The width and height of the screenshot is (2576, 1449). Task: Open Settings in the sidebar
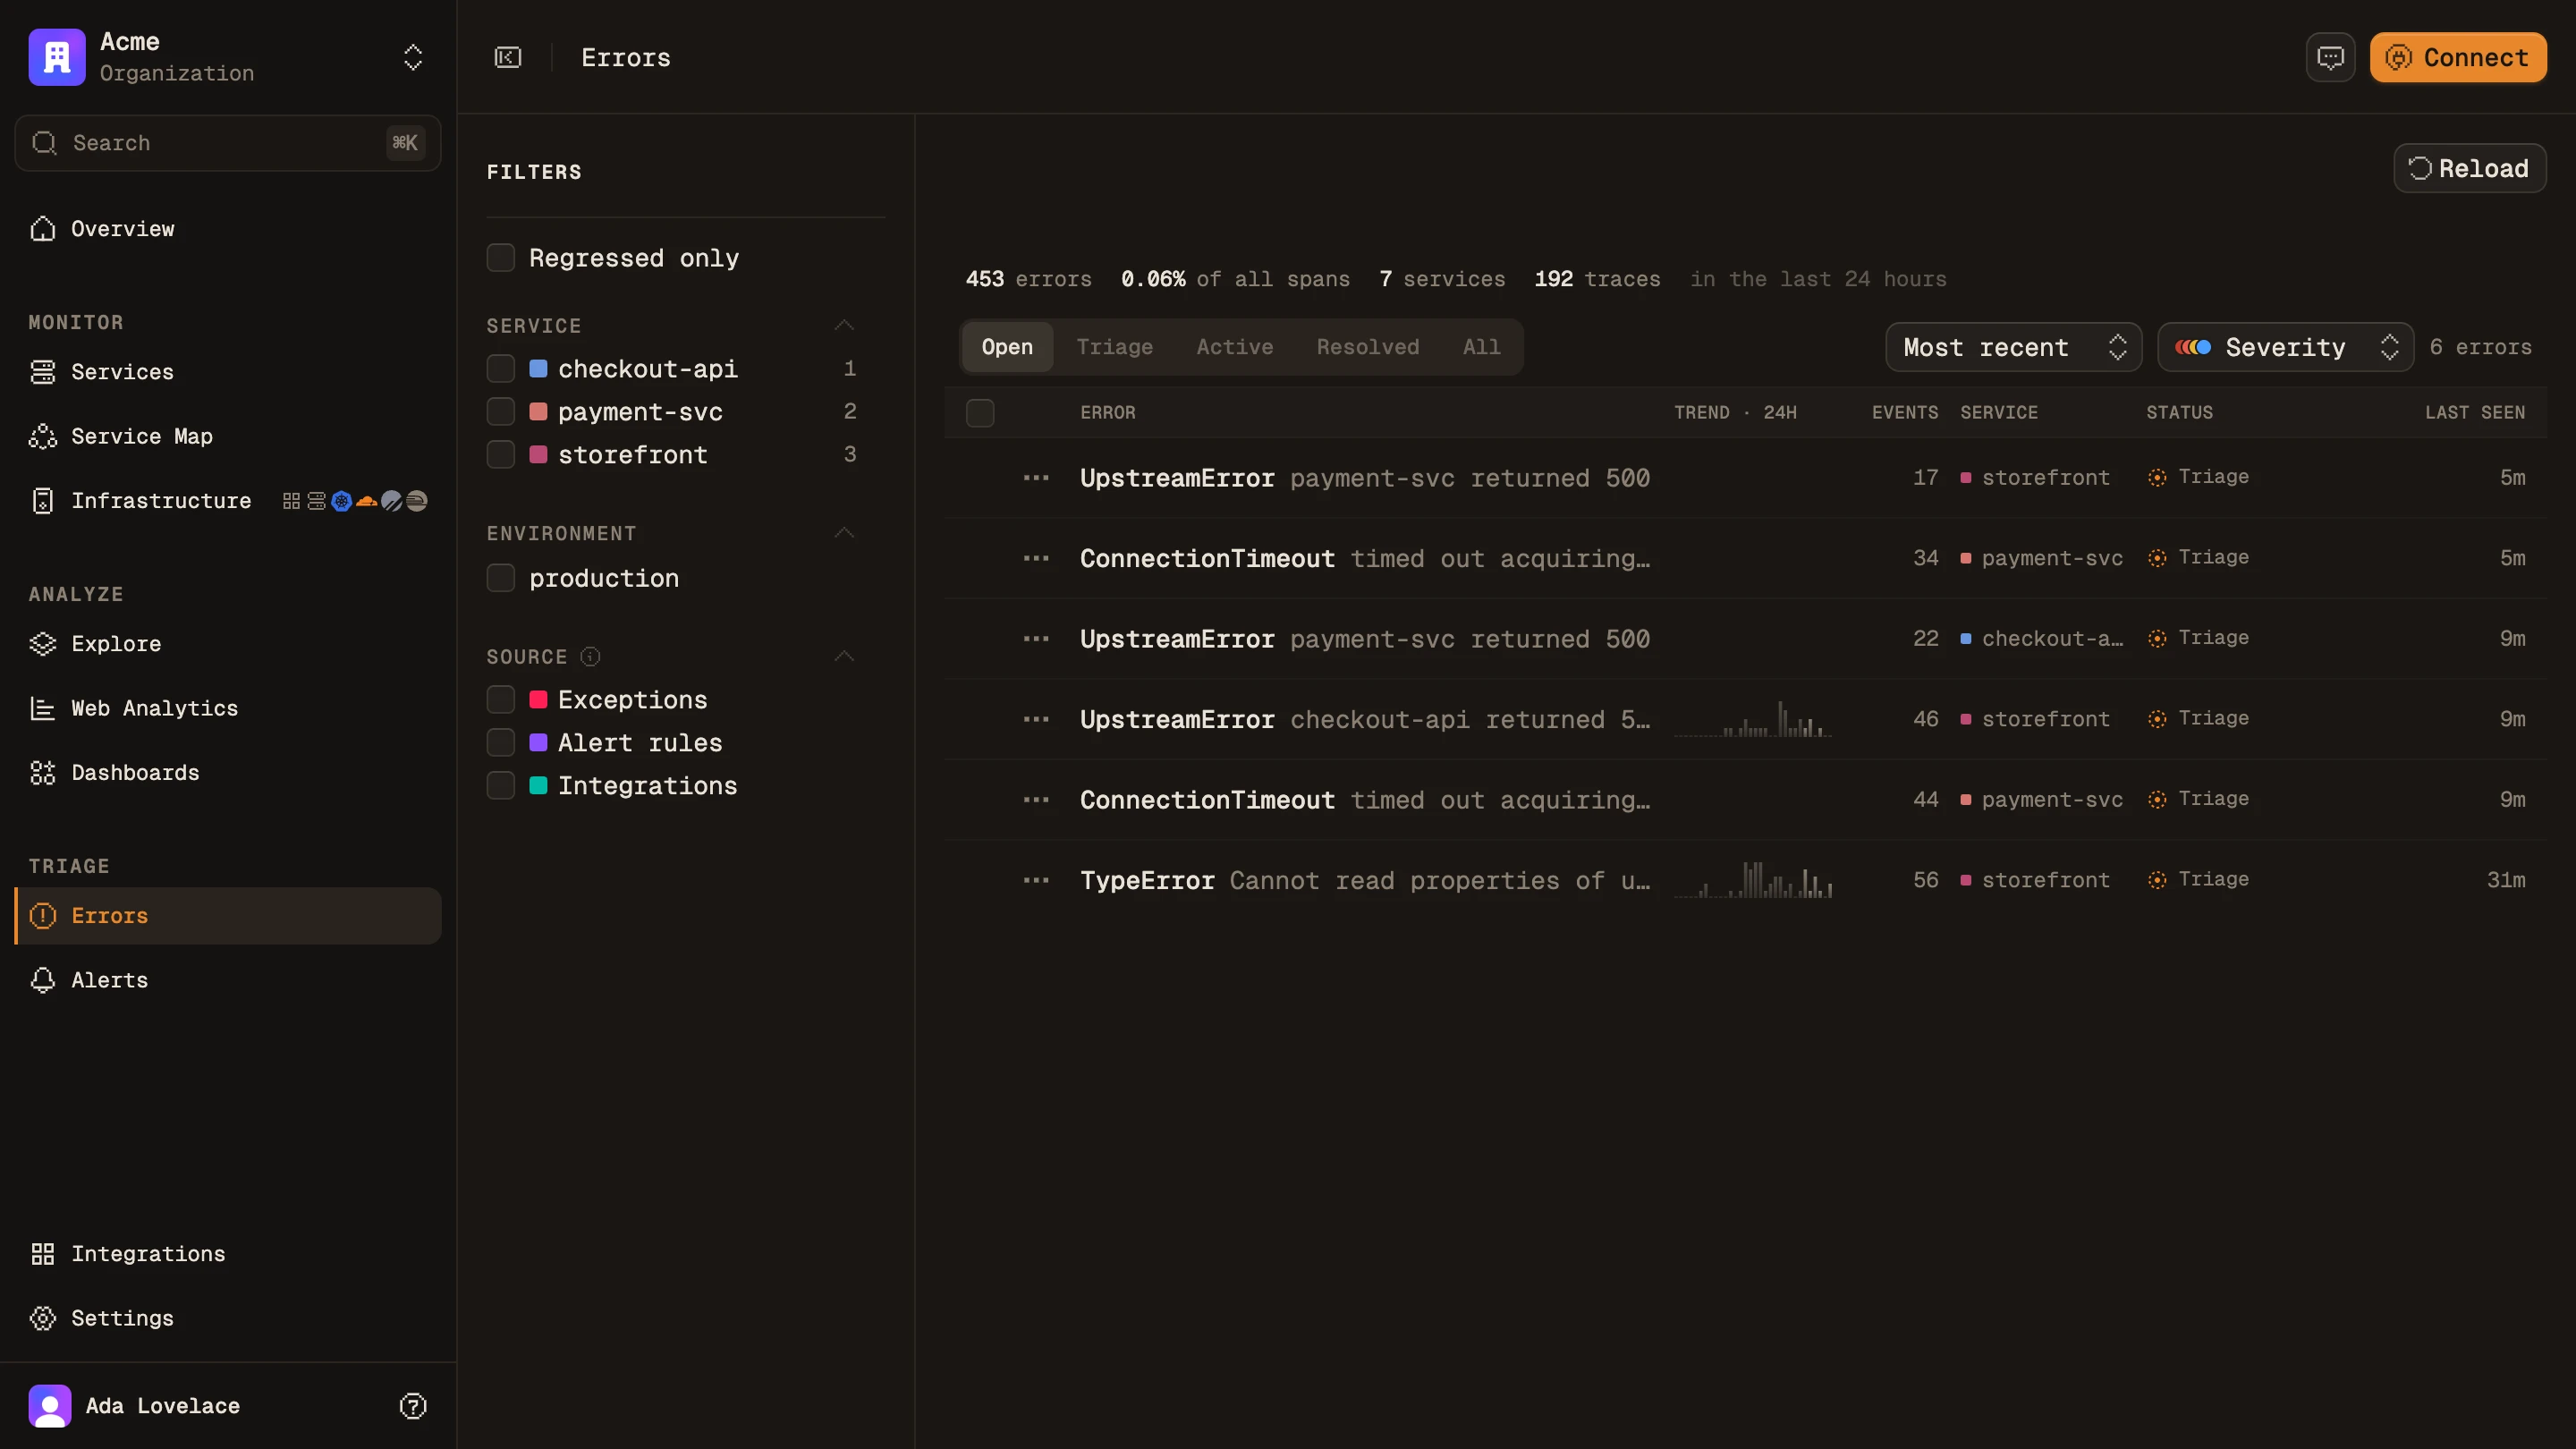click(228, 1318)
